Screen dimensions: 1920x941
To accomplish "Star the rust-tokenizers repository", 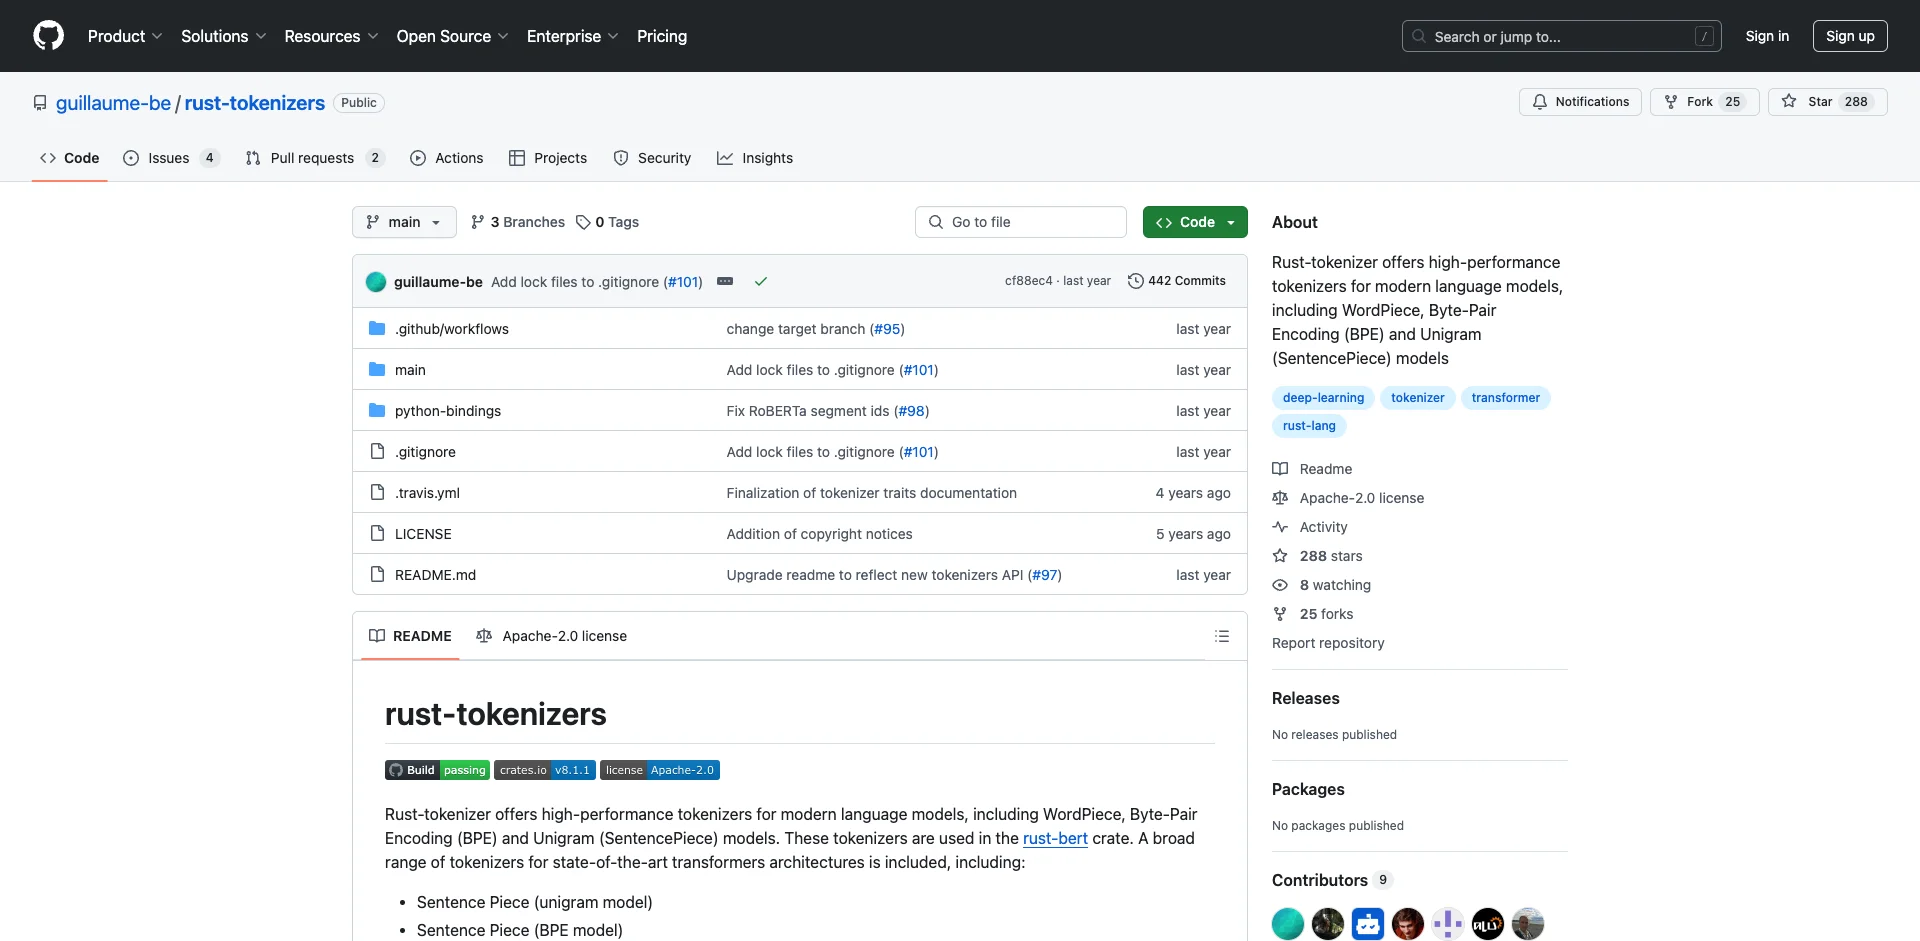I will point(1827,102).
